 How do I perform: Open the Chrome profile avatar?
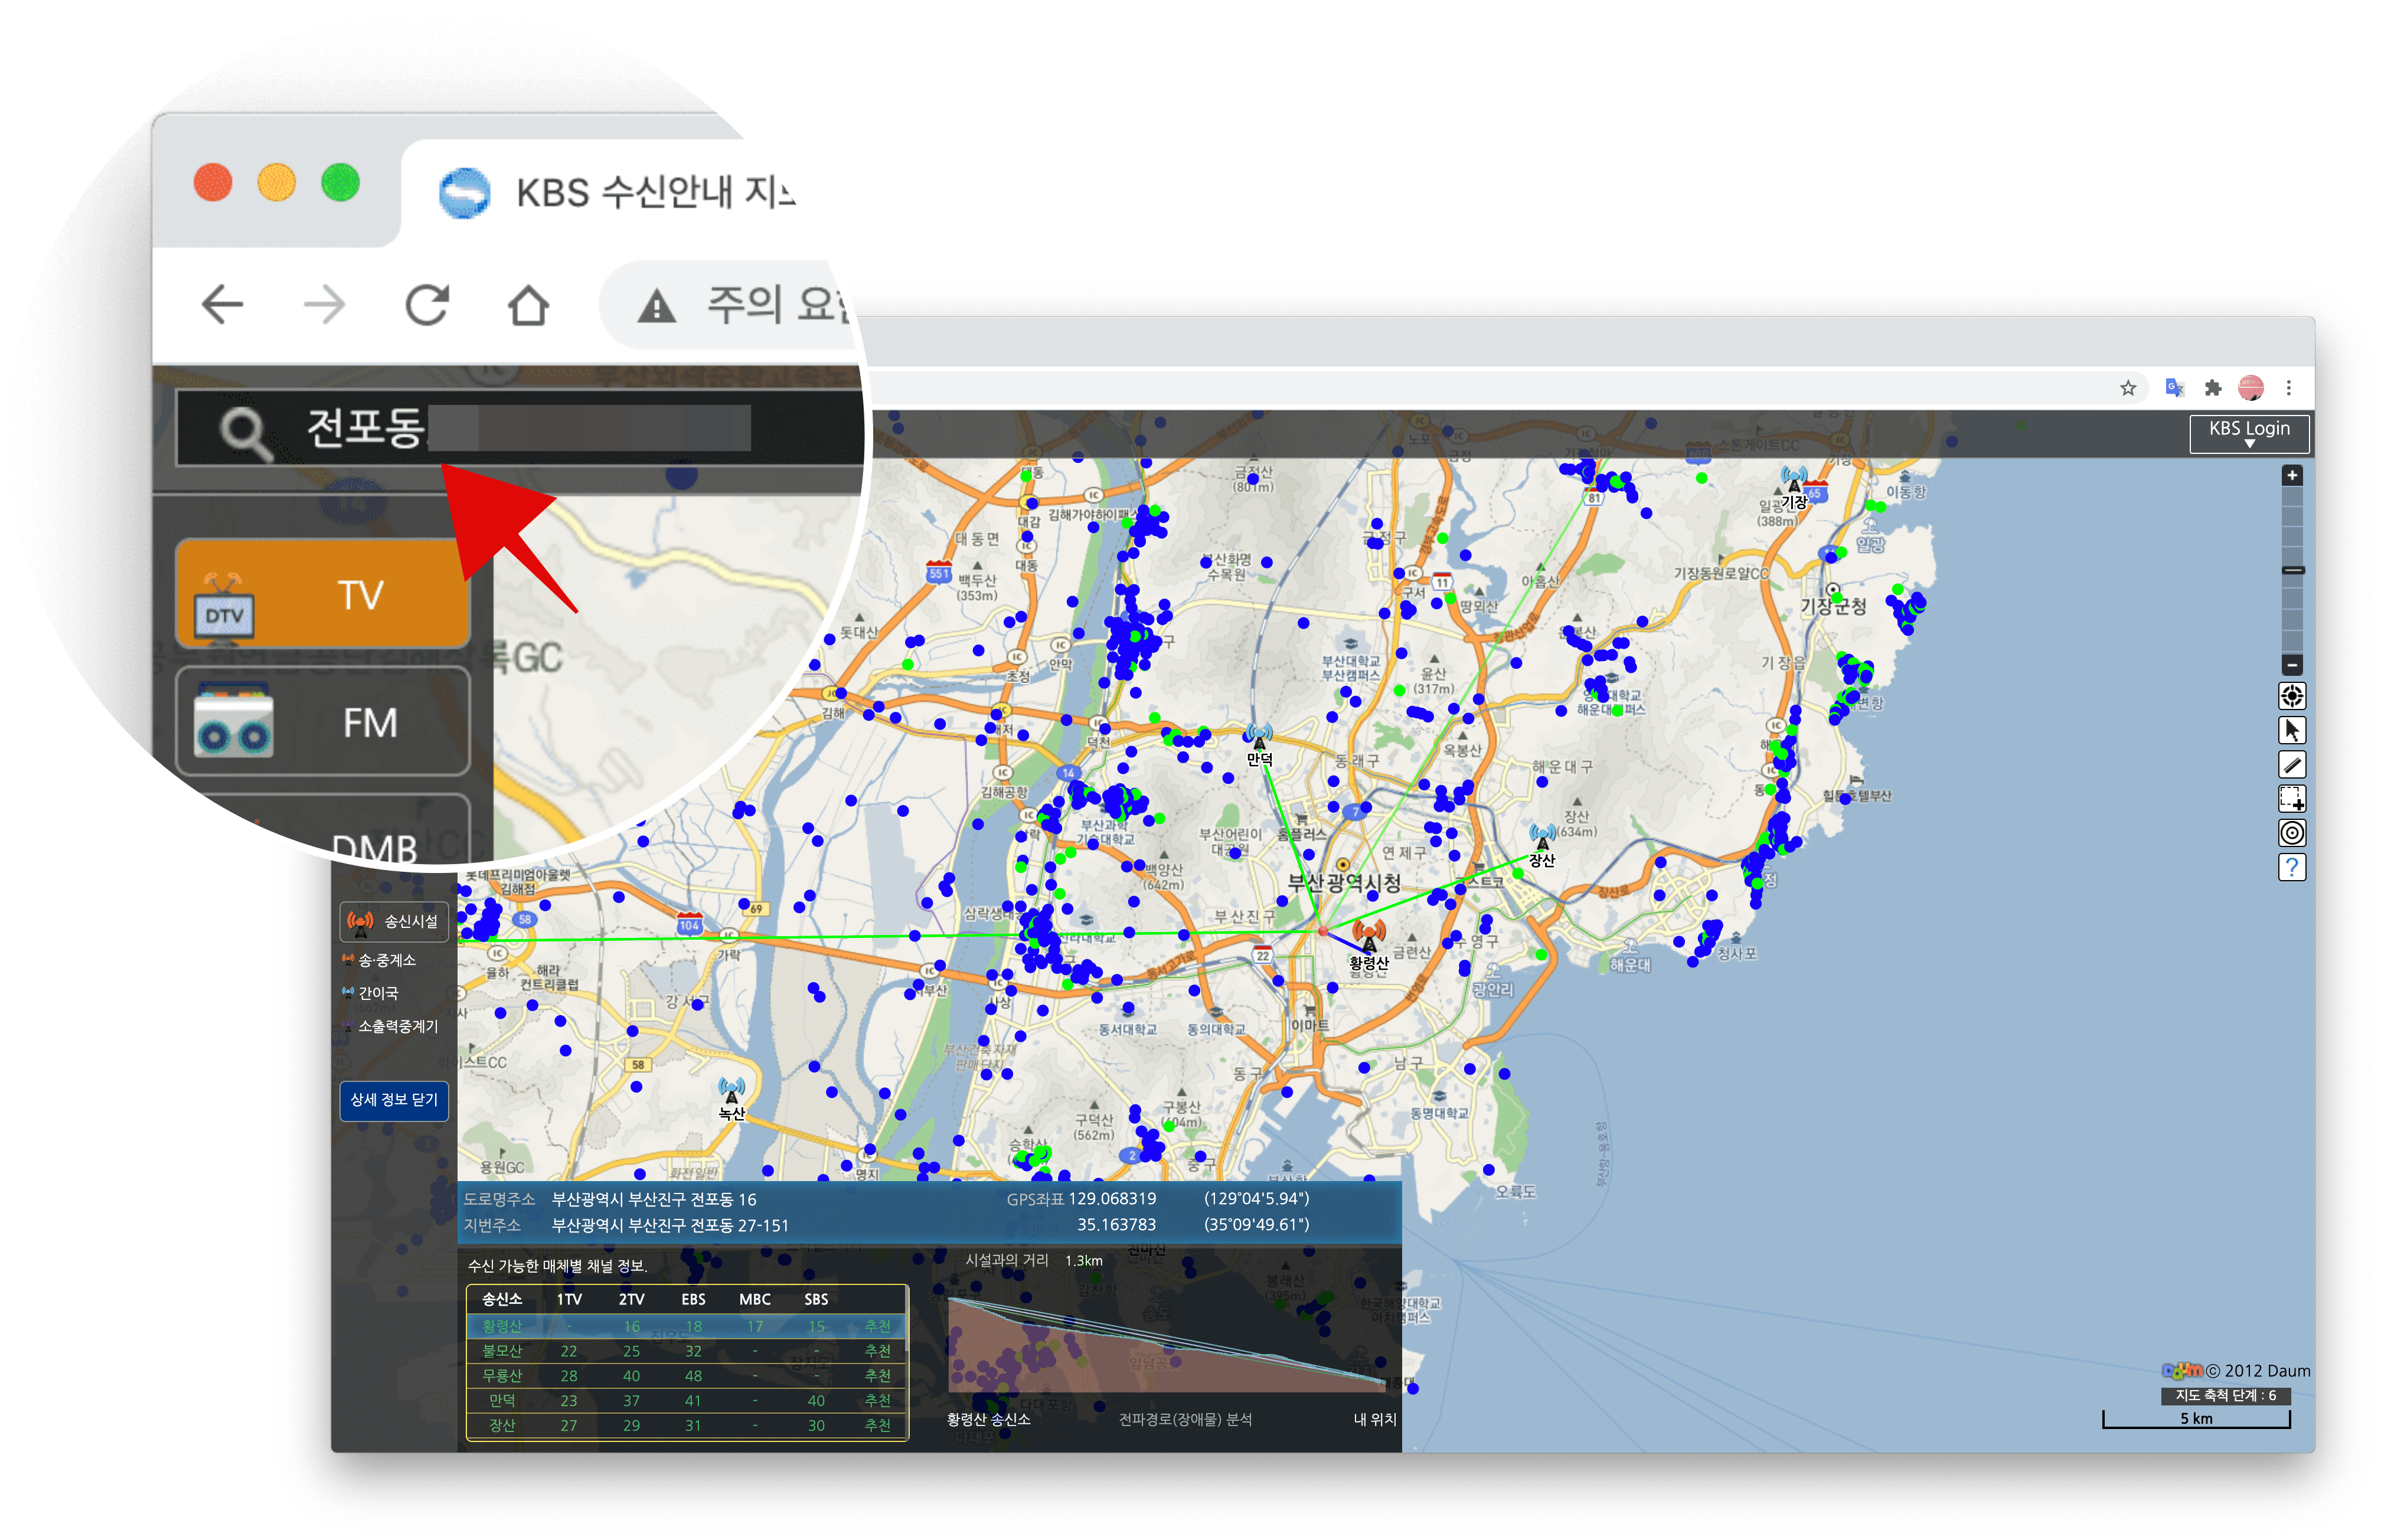tap(2250, 388)
